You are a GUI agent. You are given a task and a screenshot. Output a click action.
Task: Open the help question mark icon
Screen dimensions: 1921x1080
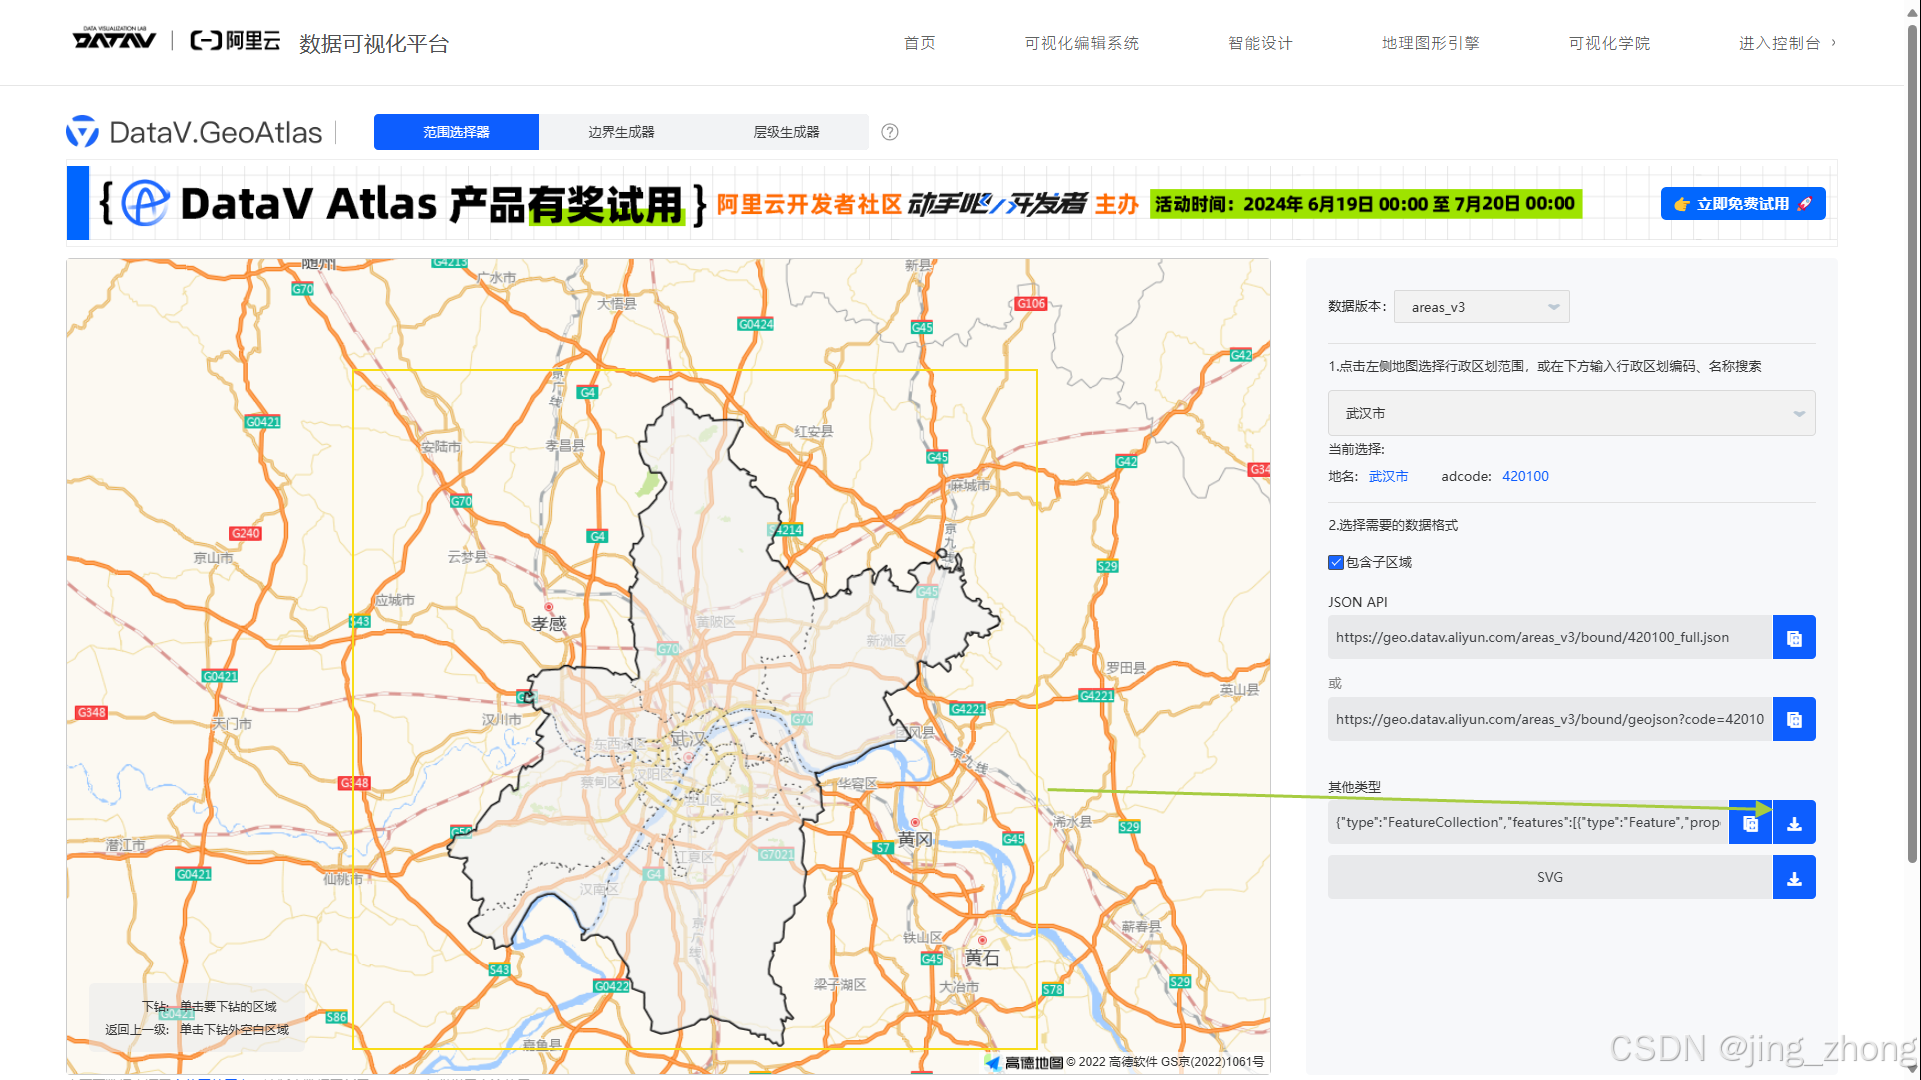pyautogui.click(x=890, y=132)
